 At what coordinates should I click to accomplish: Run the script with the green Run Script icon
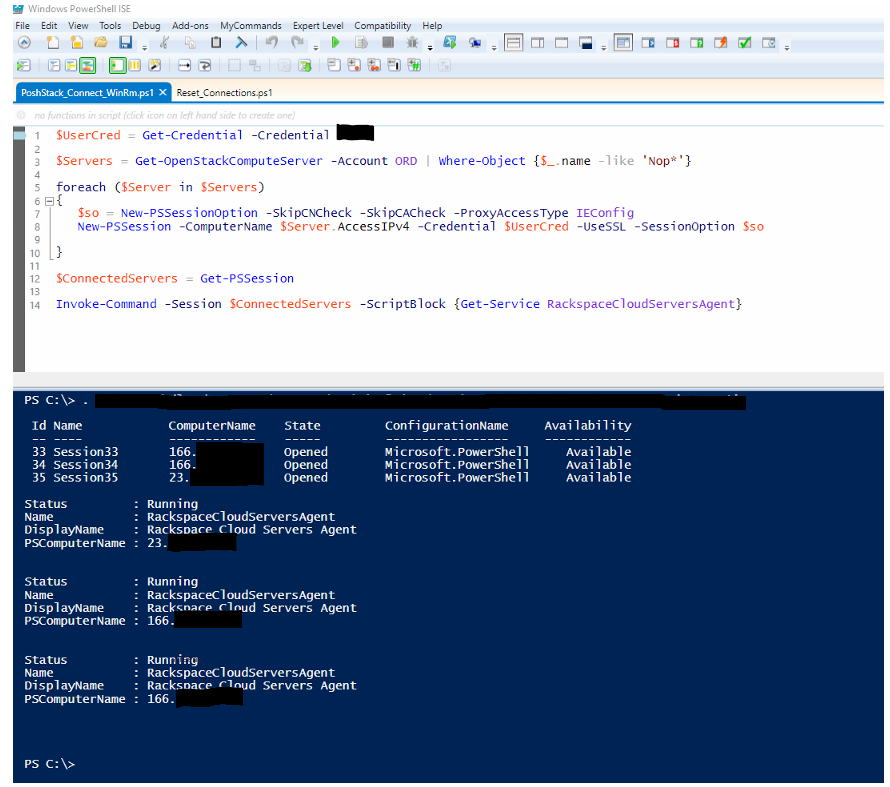[x=335, y=42]
